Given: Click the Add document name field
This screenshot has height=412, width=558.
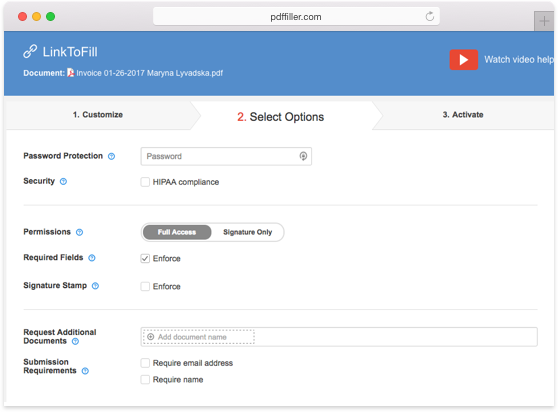Looking at the screenshot, I should (199, 337).
